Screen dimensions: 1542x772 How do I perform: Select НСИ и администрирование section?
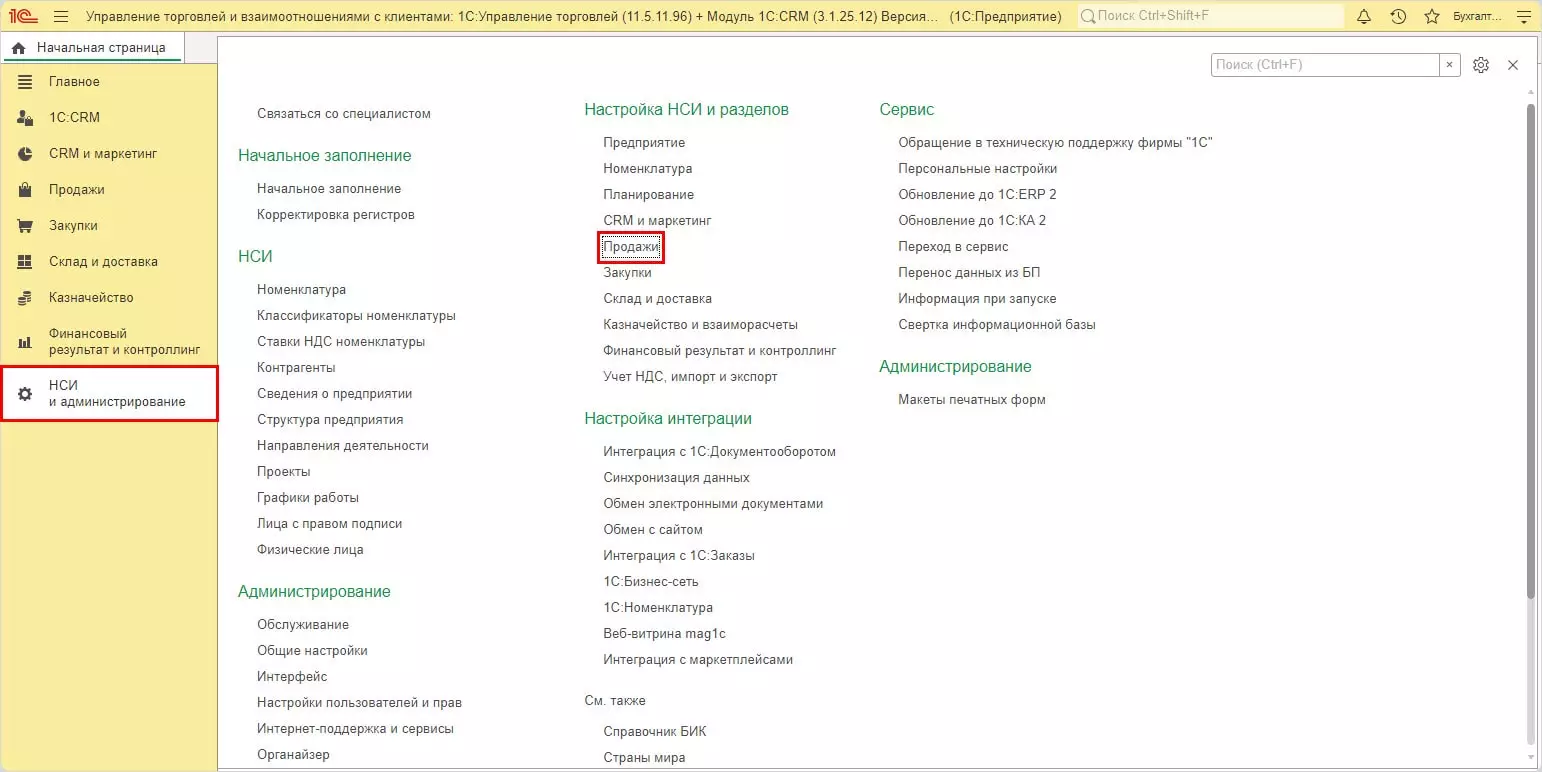pyautogui.click(x=109, y=394)
